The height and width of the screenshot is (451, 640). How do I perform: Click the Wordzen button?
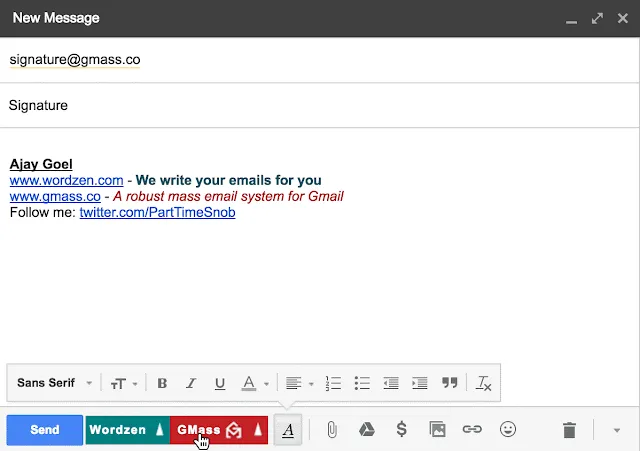coord(118,430)
